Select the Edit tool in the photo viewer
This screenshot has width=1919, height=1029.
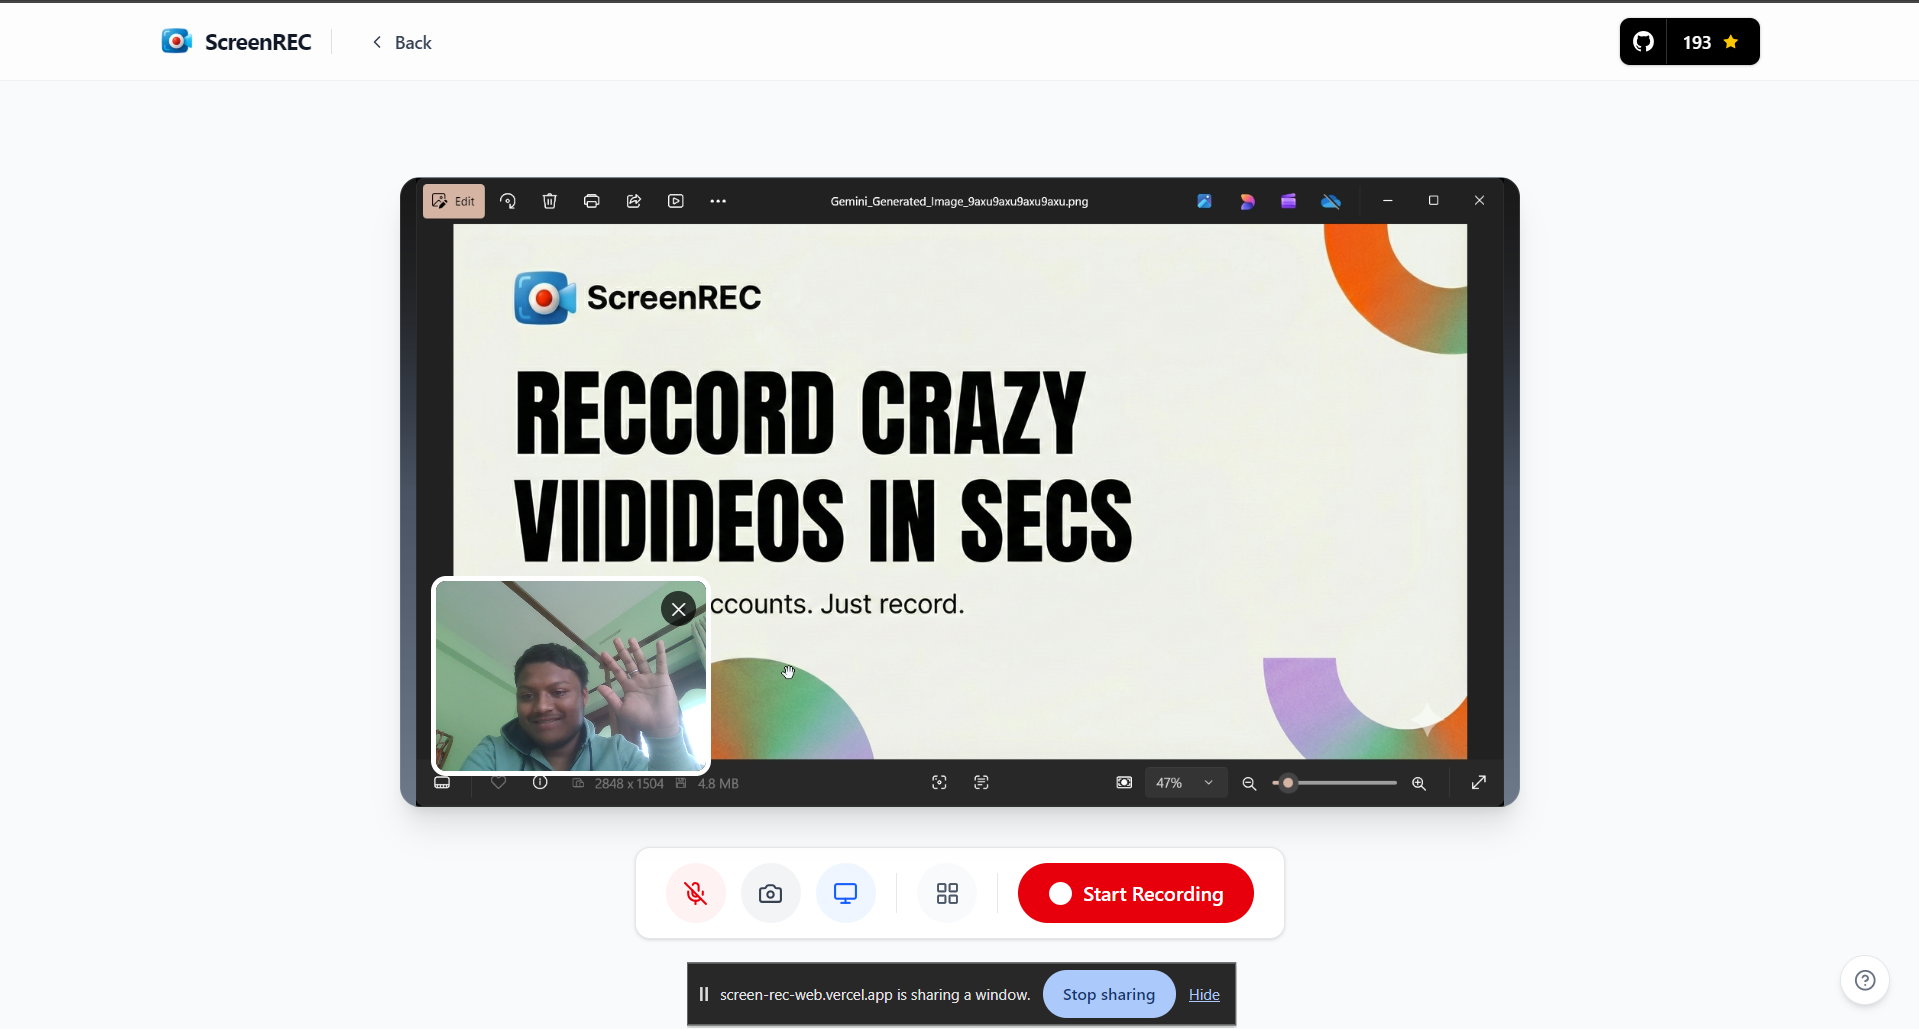pos(453,200)
